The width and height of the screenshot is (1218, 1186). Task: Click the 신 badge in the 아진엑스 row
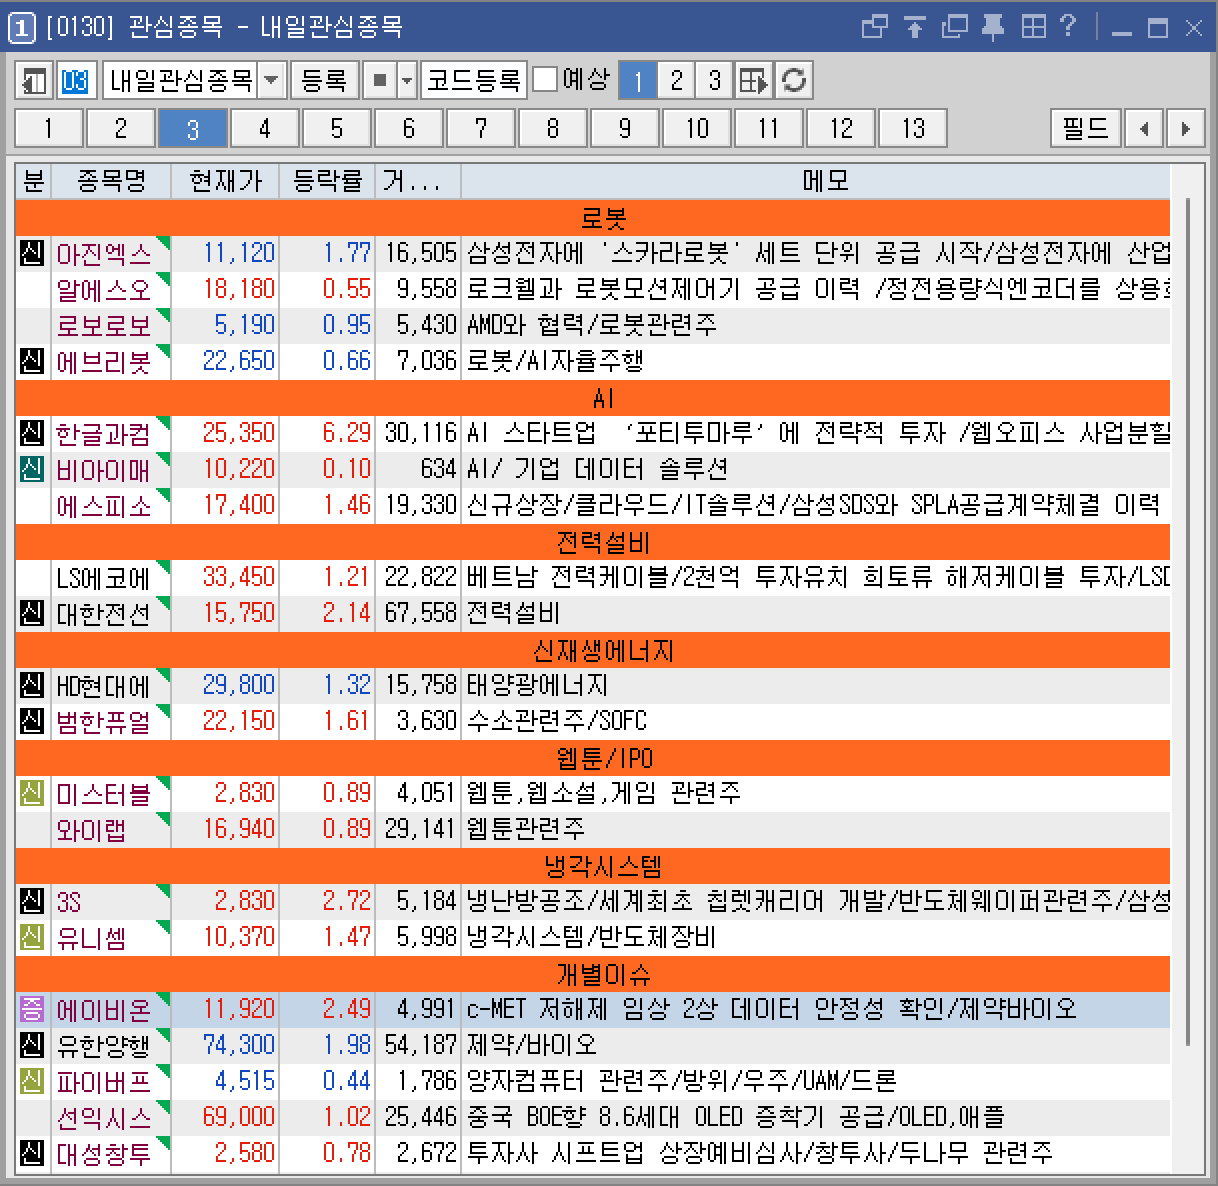coord(33,253)
